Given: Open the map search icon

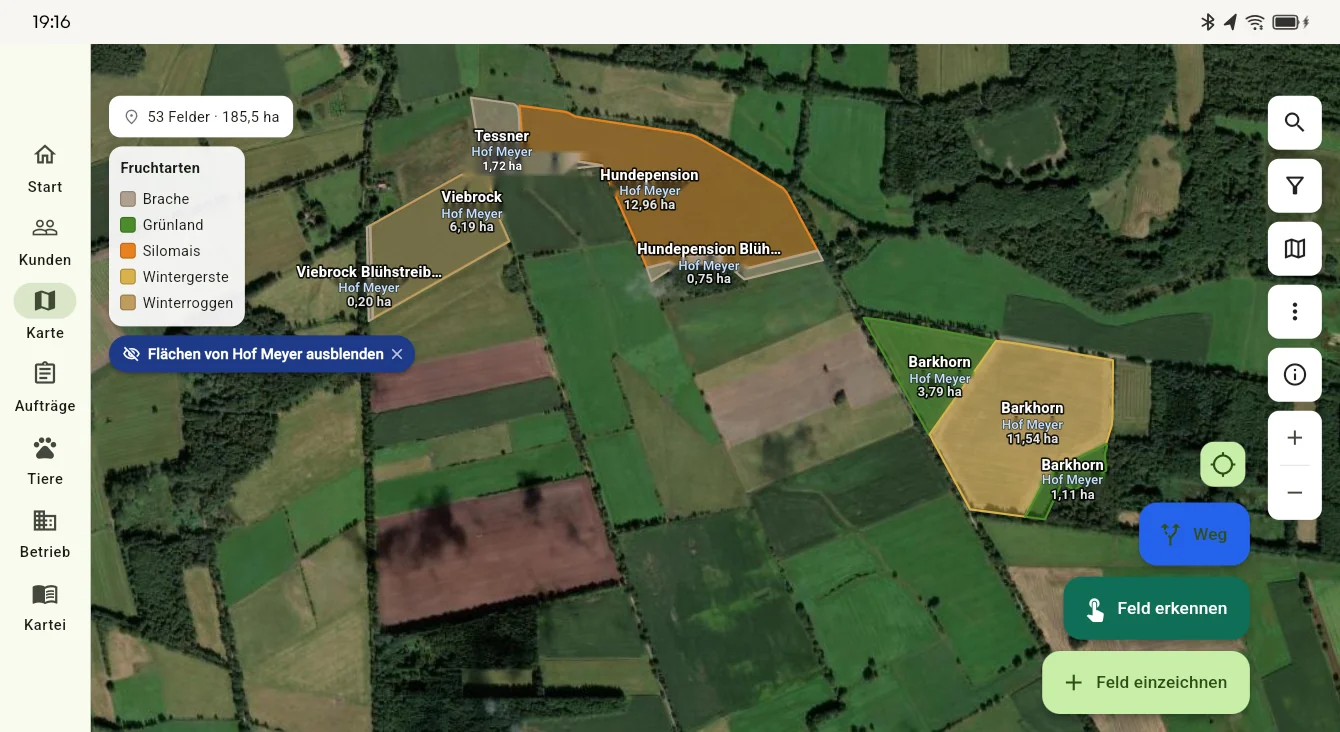Looking at the screenshot, I should (x=1294, y=123).
